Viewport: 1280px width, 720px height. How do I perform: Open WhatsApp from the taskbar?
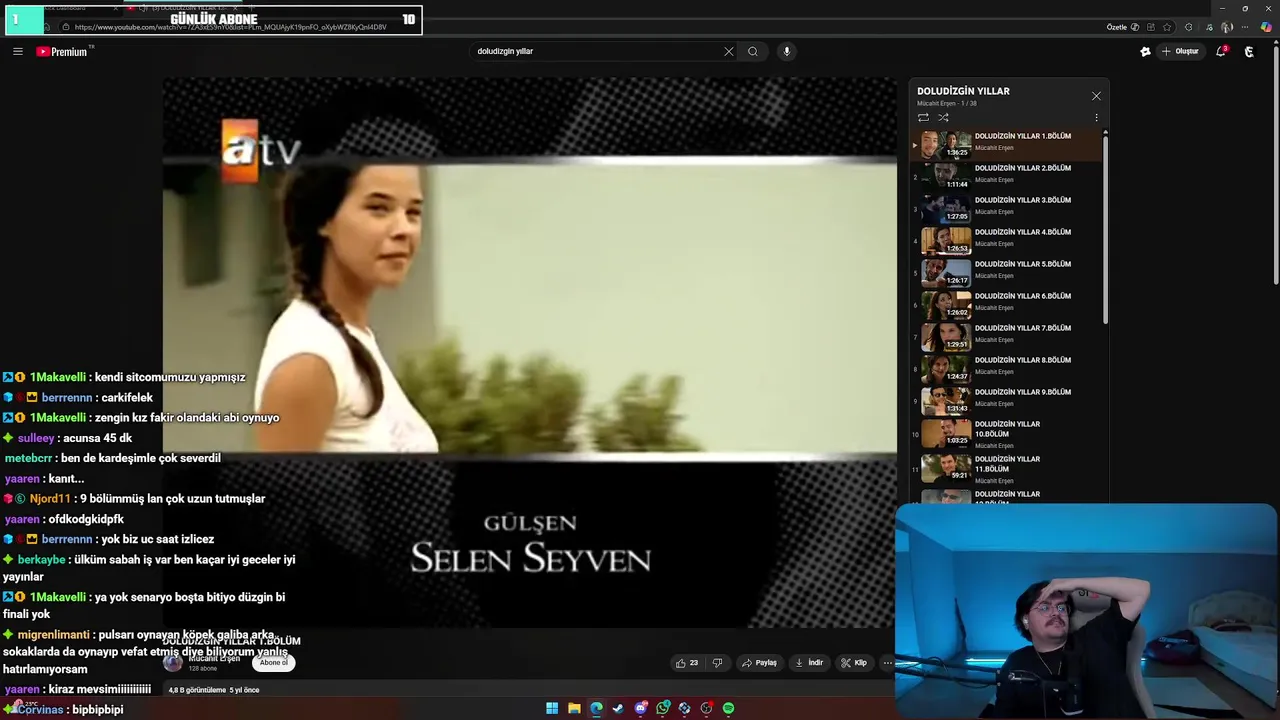click(x=663, y=708)
